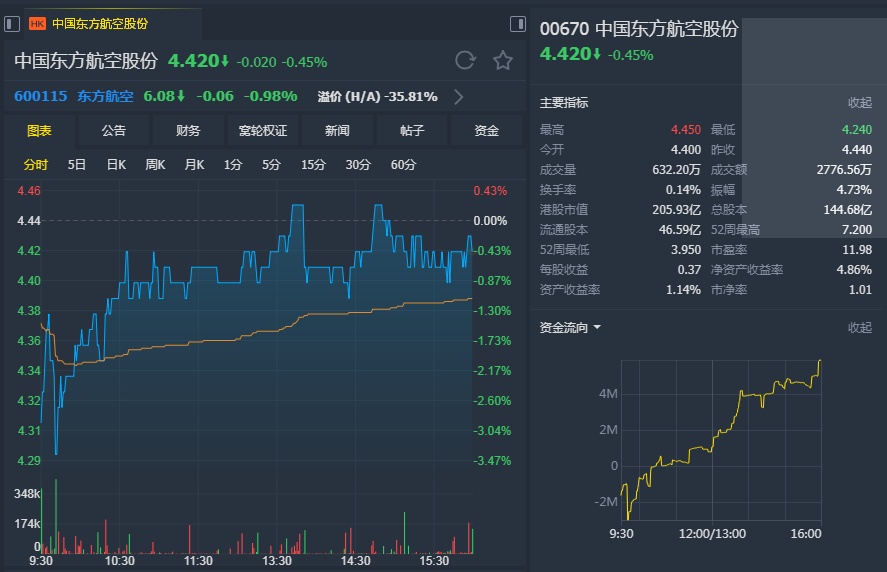Click the 52周最低 value 3.950
This screenshot has width=887, height=572.
686,250
